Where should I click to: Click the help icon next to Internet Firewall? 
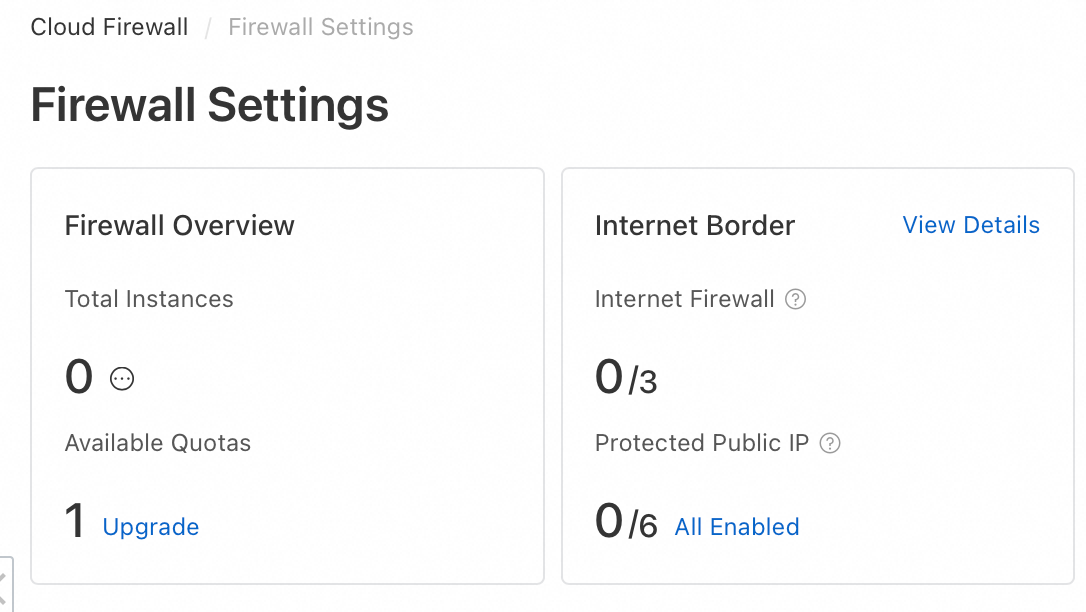[x=796, y=299]
